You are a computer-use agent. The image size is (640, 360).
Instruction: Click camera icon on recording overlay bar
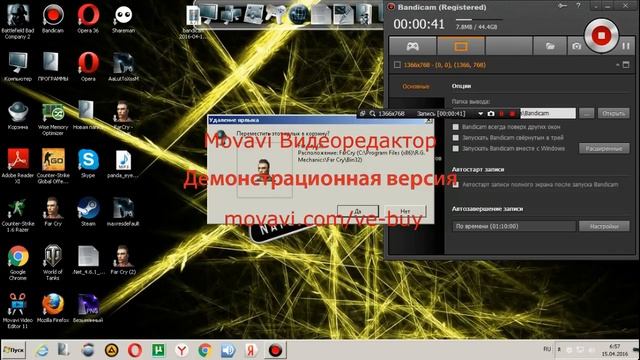tap(491, 114)
